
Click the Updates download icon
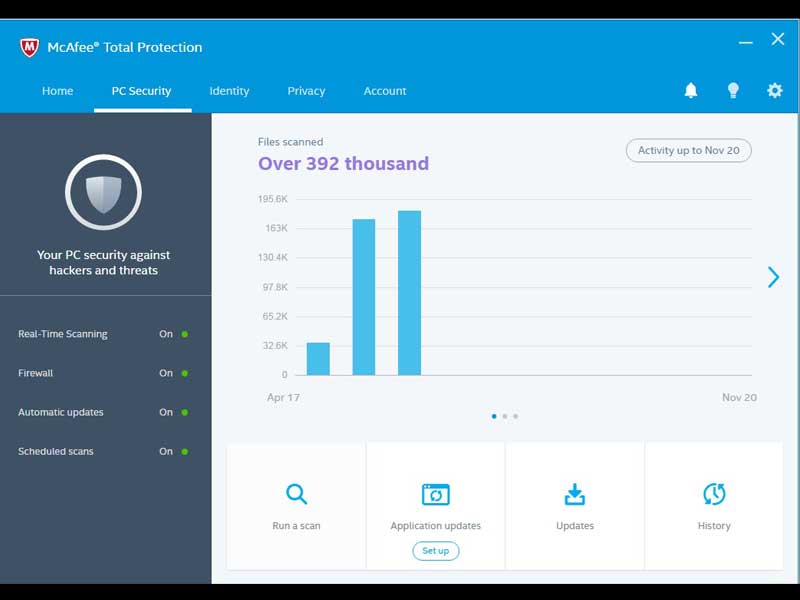pyautogui.click(x=575, y=494)
